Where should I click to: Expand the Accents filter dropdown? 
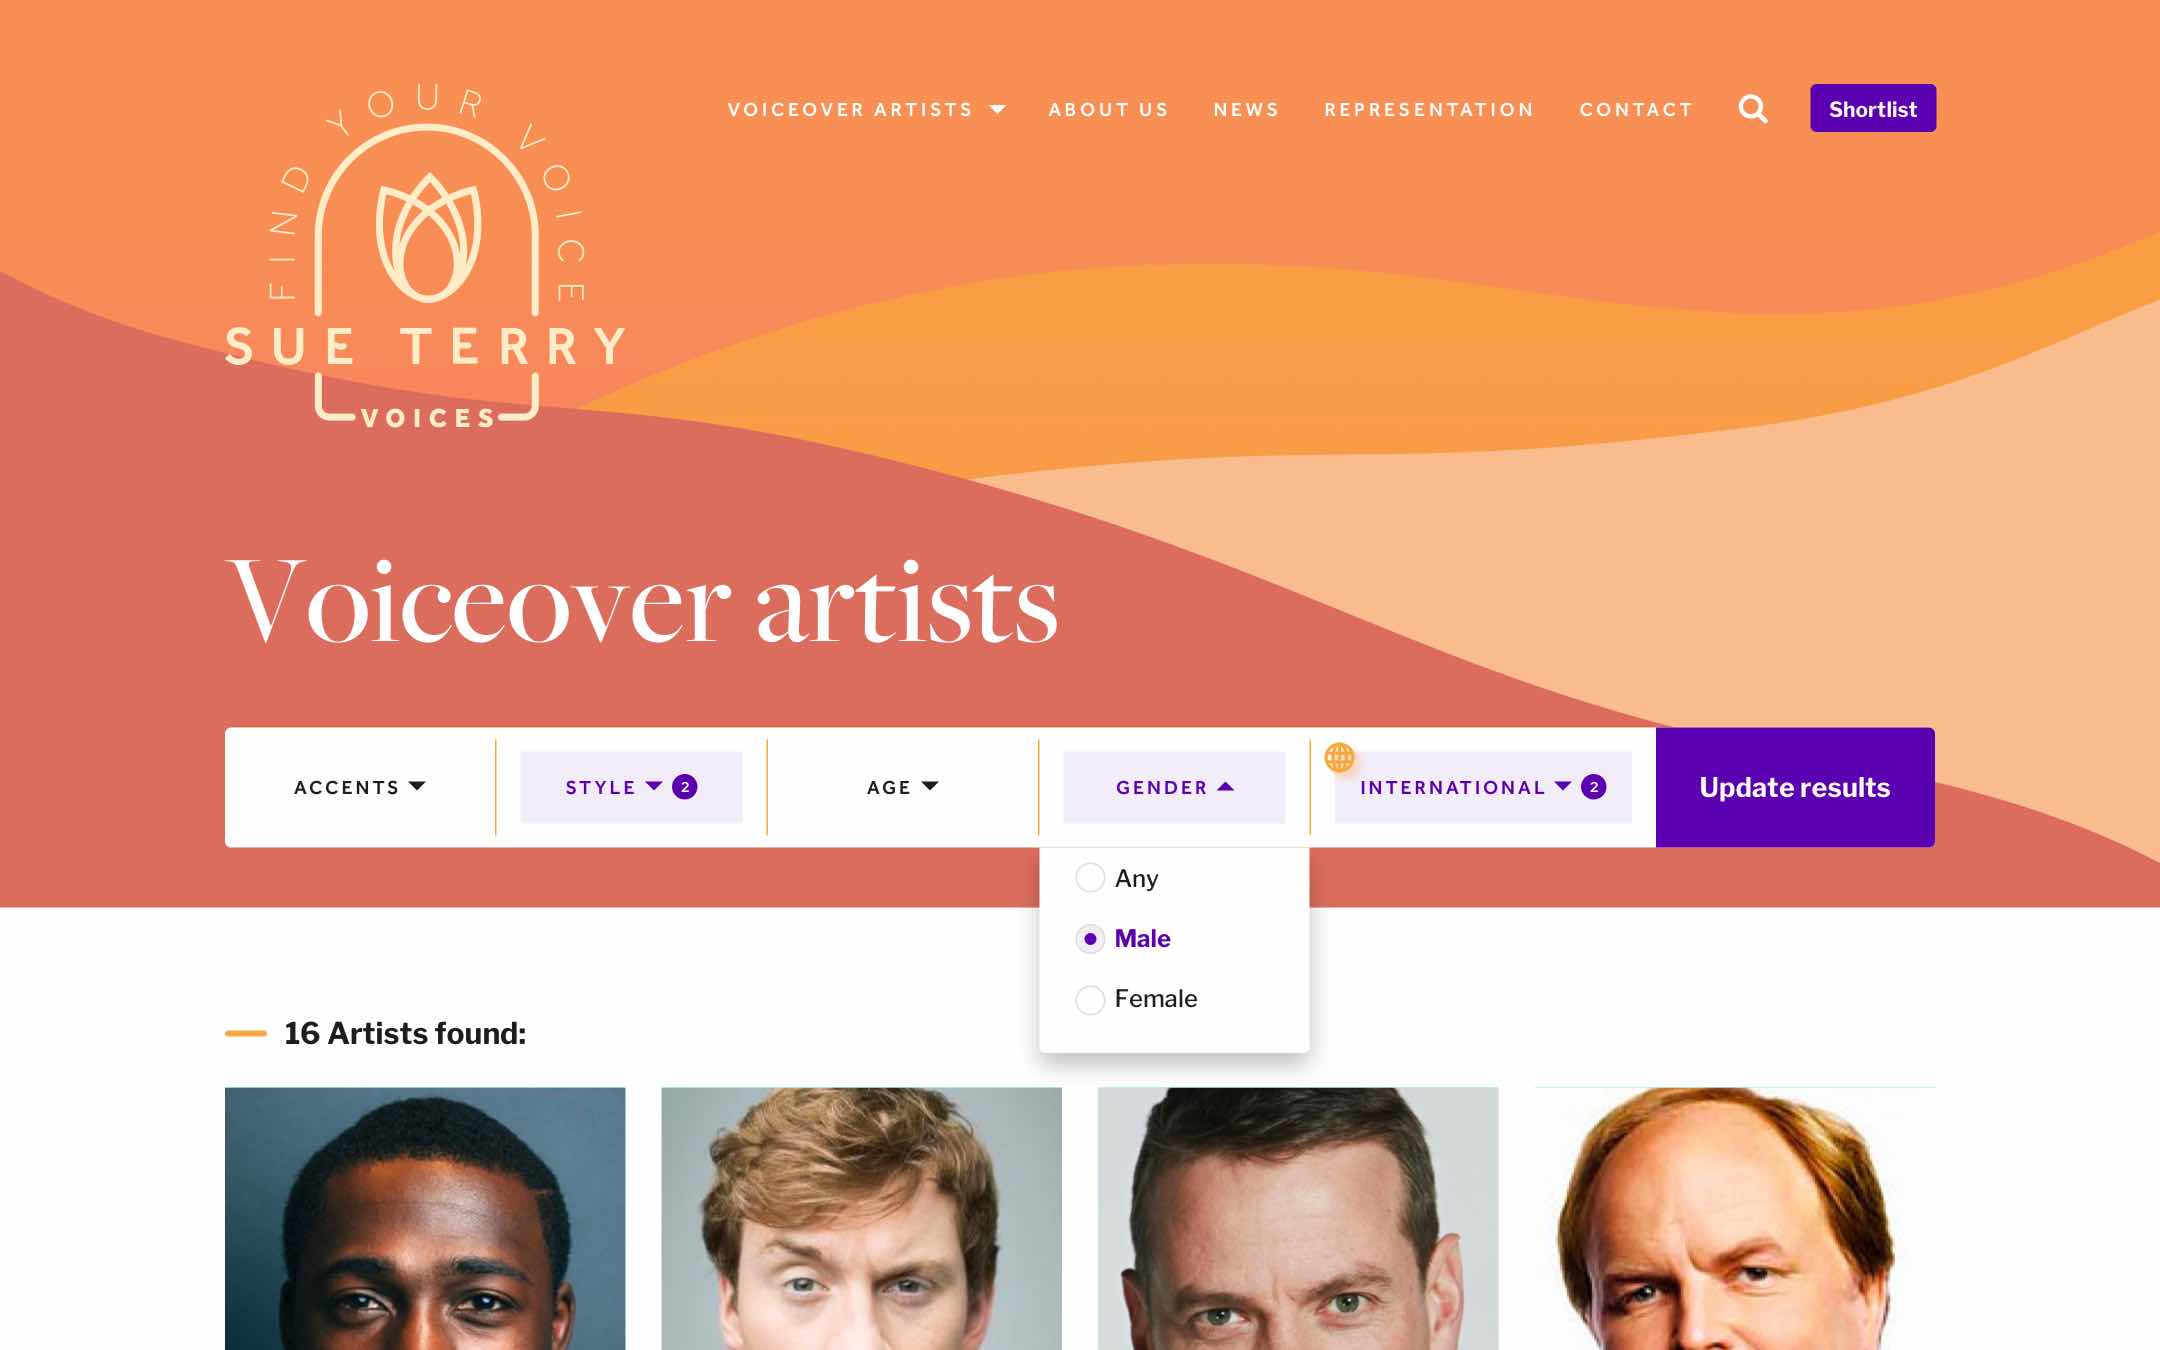pyautogui.click(x=360, y=787)
